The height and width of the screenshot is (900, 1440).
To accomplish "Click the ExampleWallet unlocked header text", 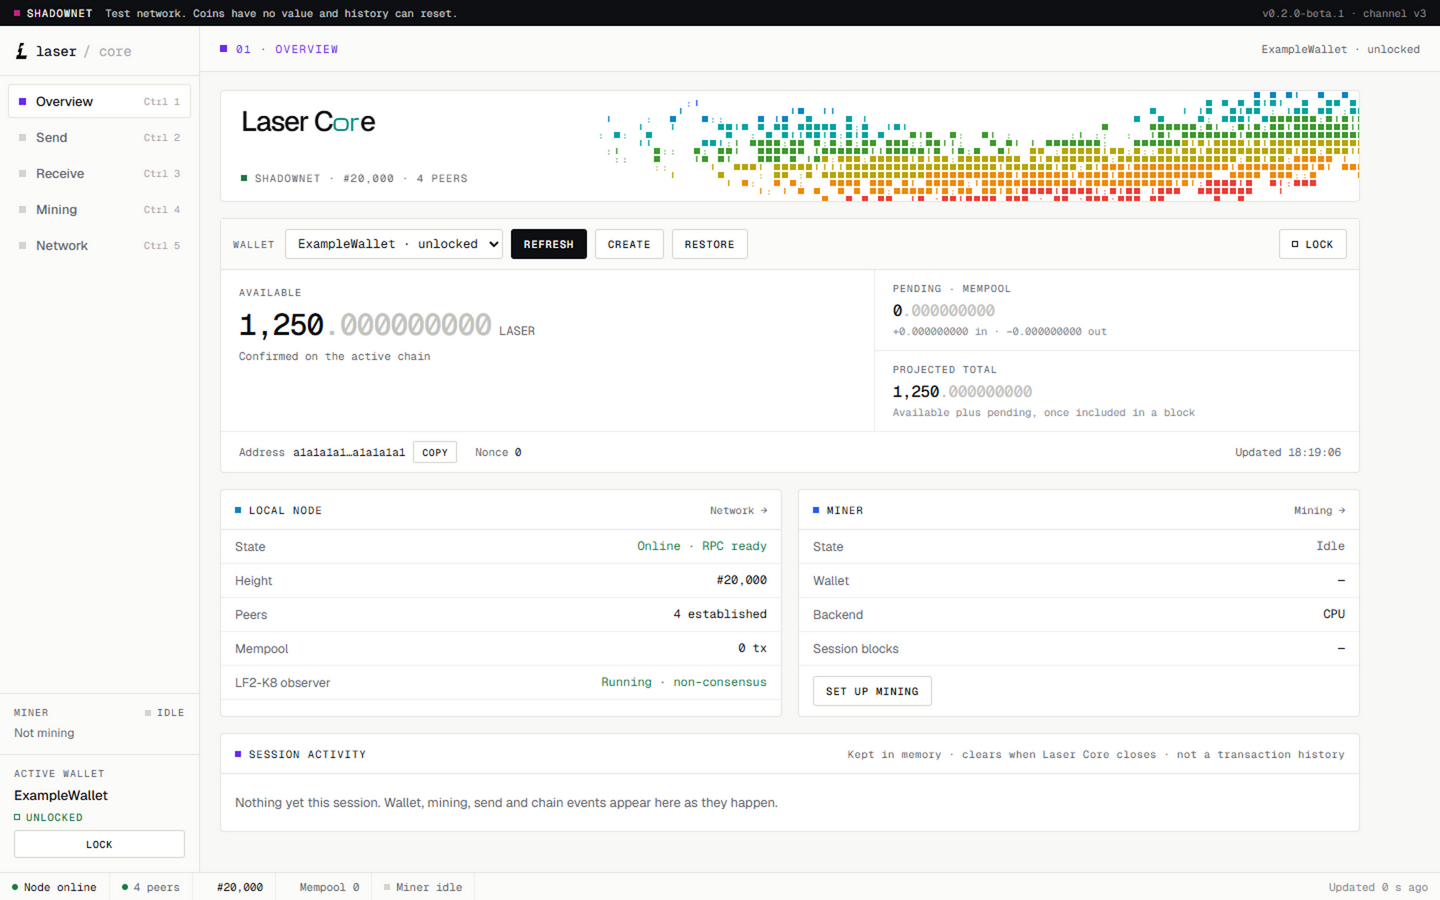I will coord(1340,49).
